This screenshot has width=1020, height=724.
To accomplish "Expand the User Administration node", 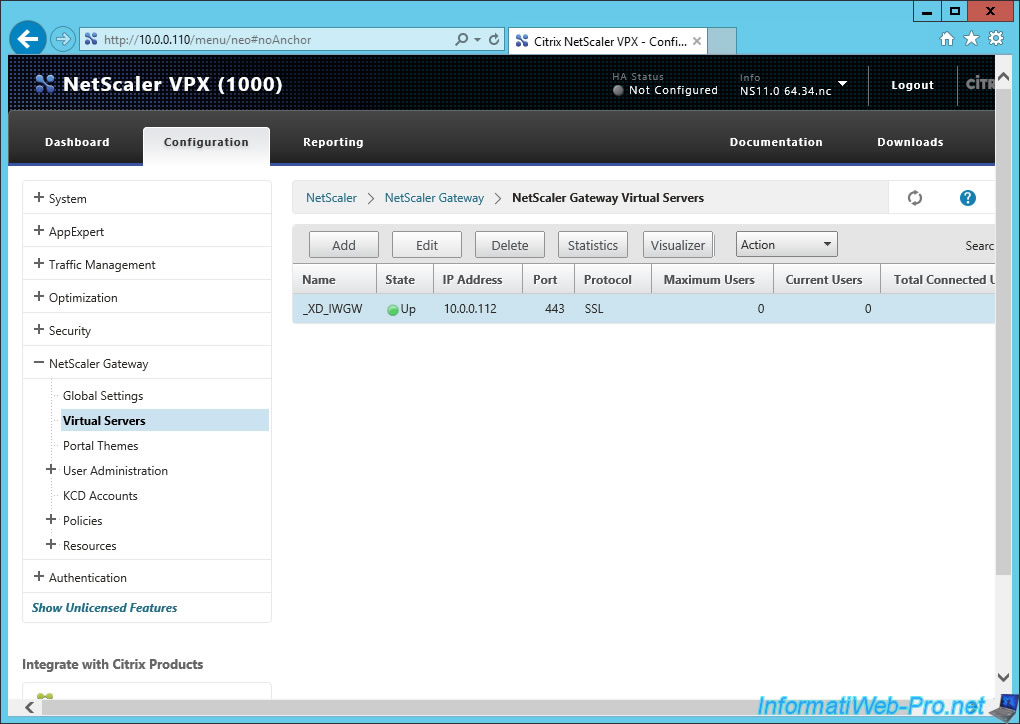I will 51,470.
